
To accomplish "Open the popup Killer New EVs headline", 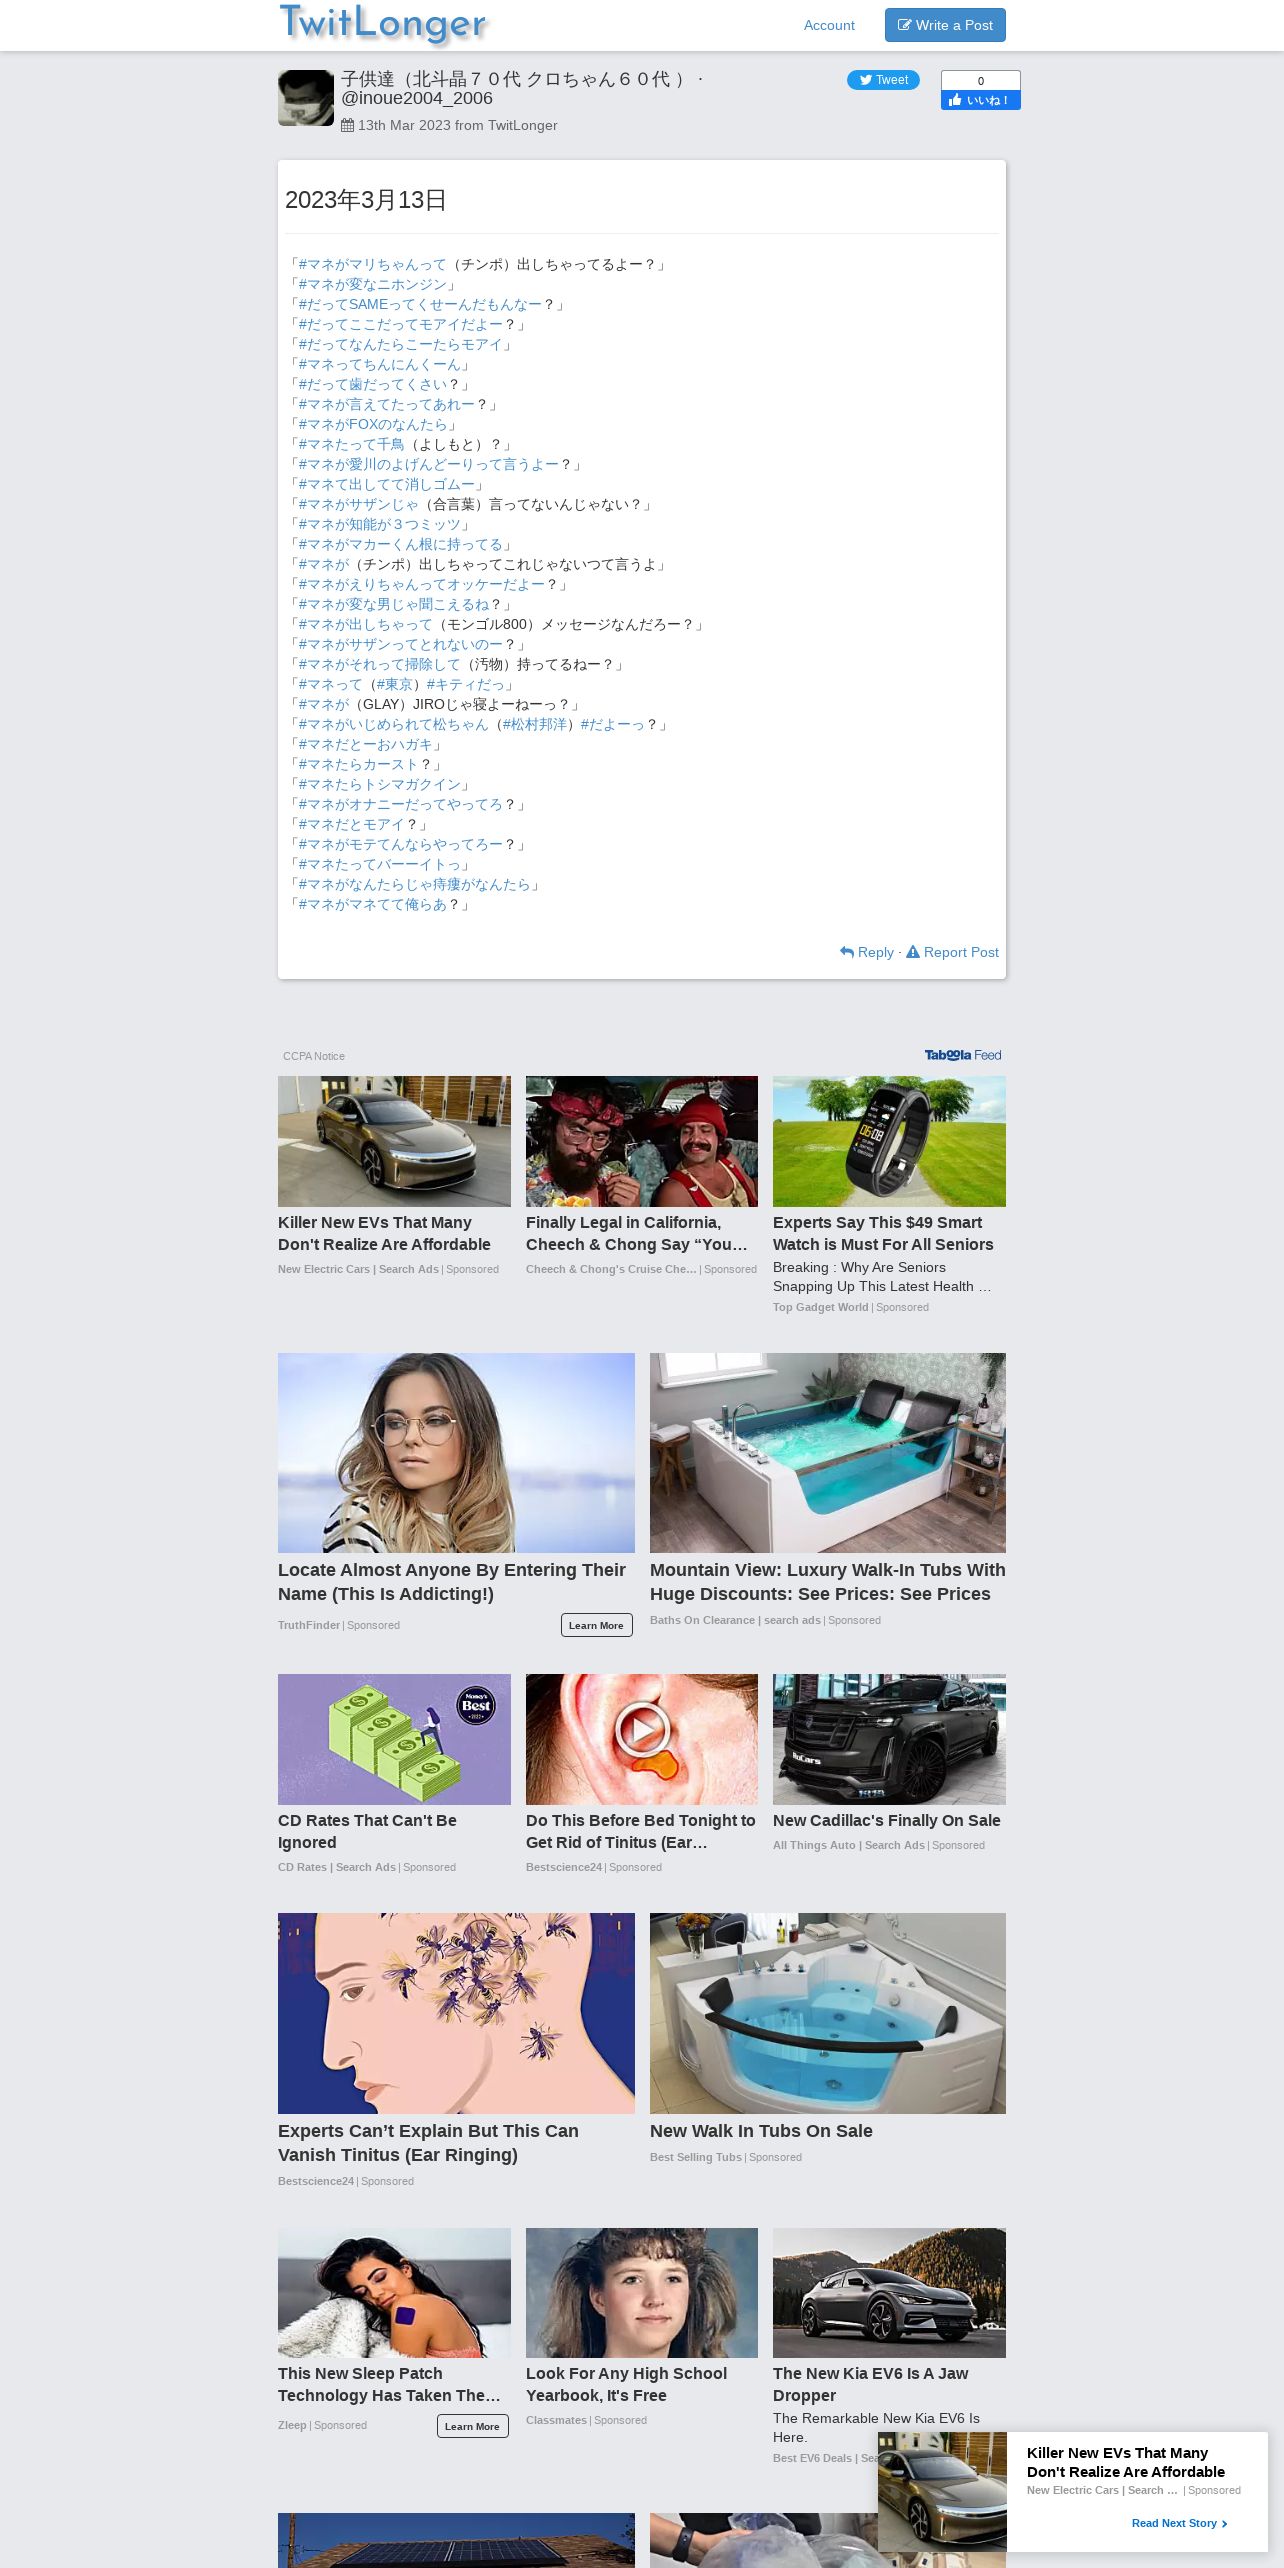I will (1126, 2462).
